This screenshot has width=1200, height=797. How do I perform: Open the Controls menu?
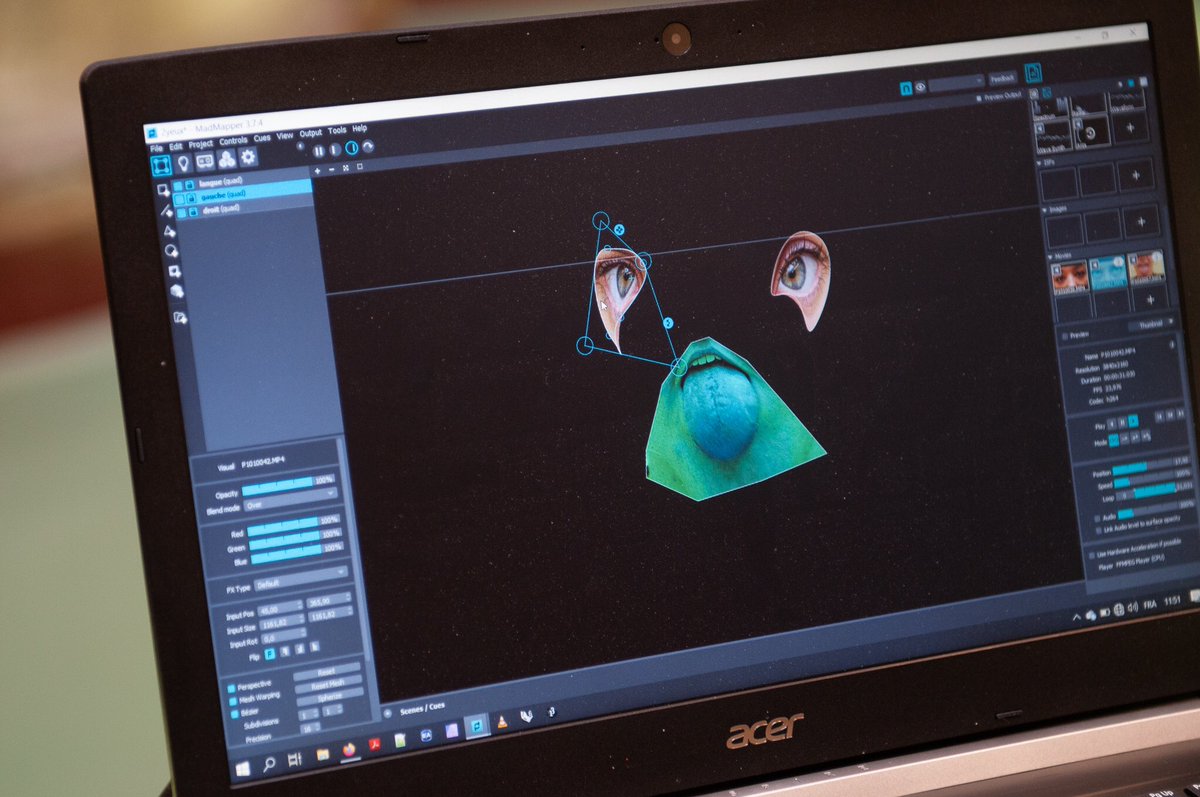pyautogui.click(x=233, y=141)
